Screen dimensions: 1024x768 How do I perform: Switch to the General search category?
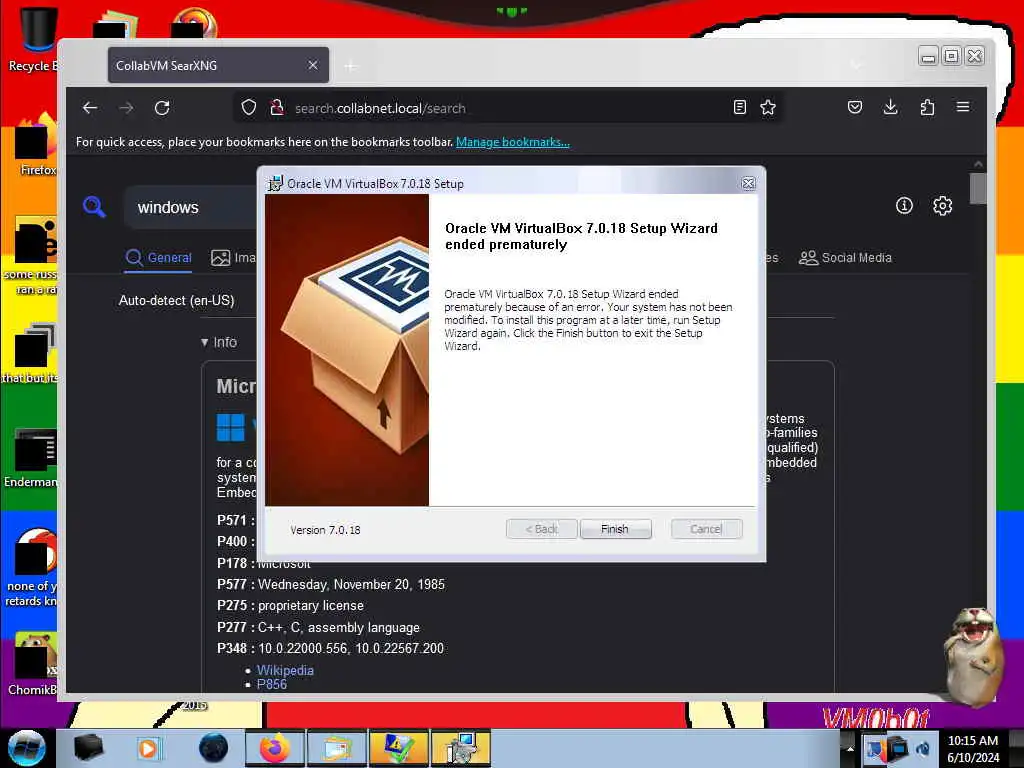(159, 257)
